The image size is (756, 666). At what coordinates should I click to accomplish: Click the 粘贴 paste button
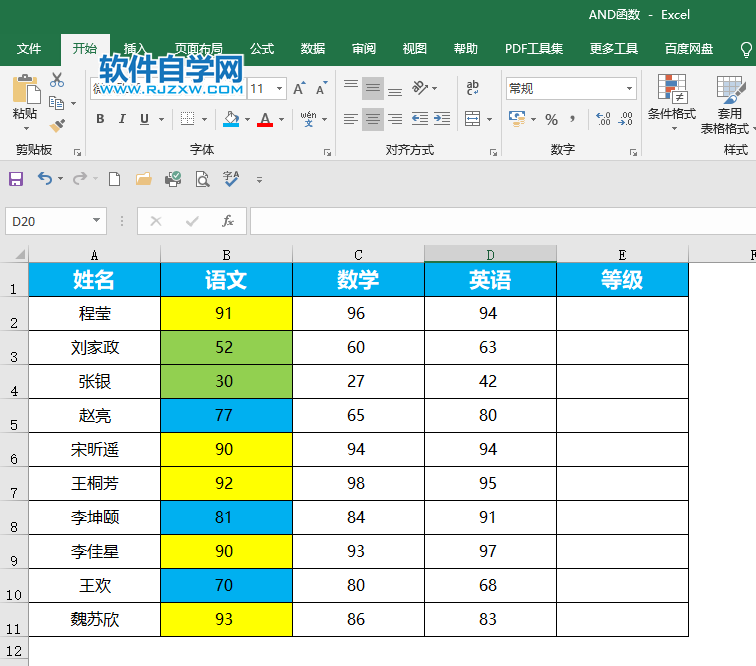(x=25, y=100)
